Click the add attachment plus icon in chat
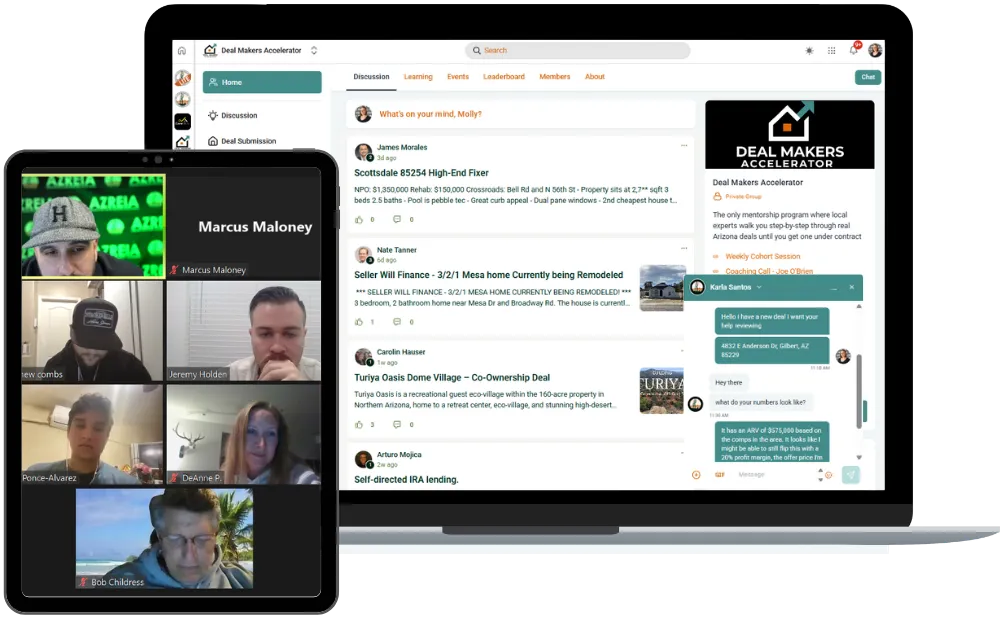 tap(696, 475)
